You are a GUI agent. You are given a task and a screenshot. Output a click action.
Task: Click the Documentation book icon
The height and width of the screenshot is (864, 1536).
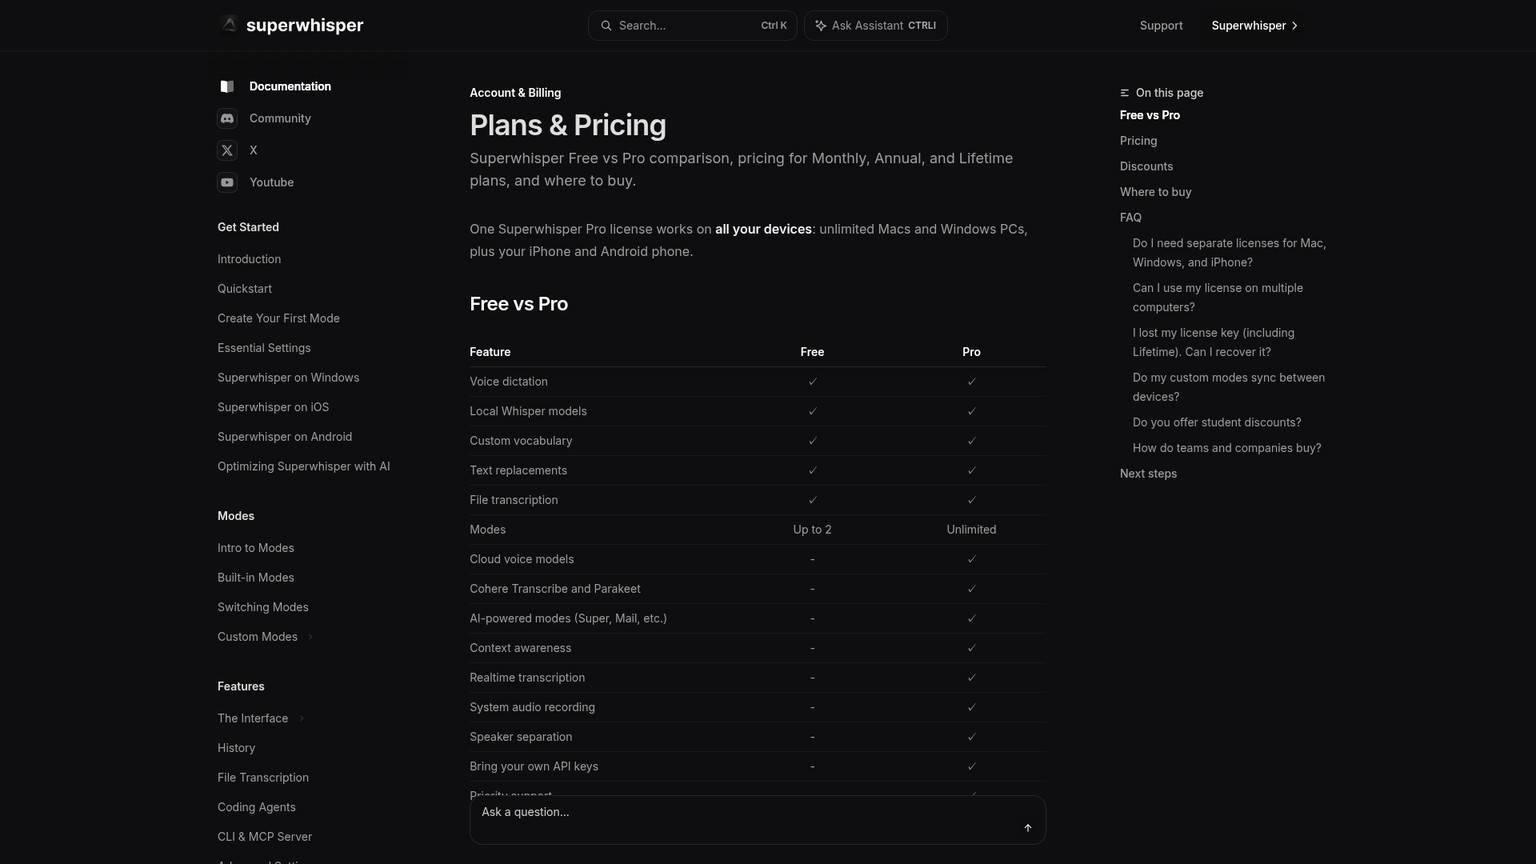227,87
